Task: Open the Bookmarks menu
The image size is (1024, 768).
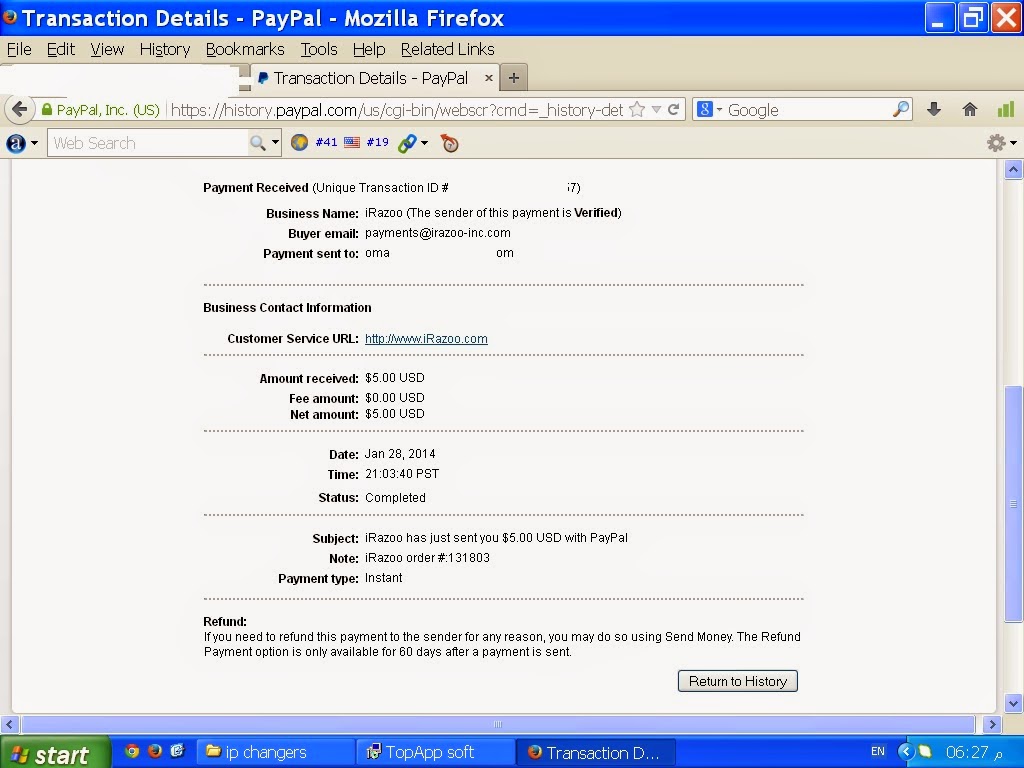Action: tap(245, 50)
